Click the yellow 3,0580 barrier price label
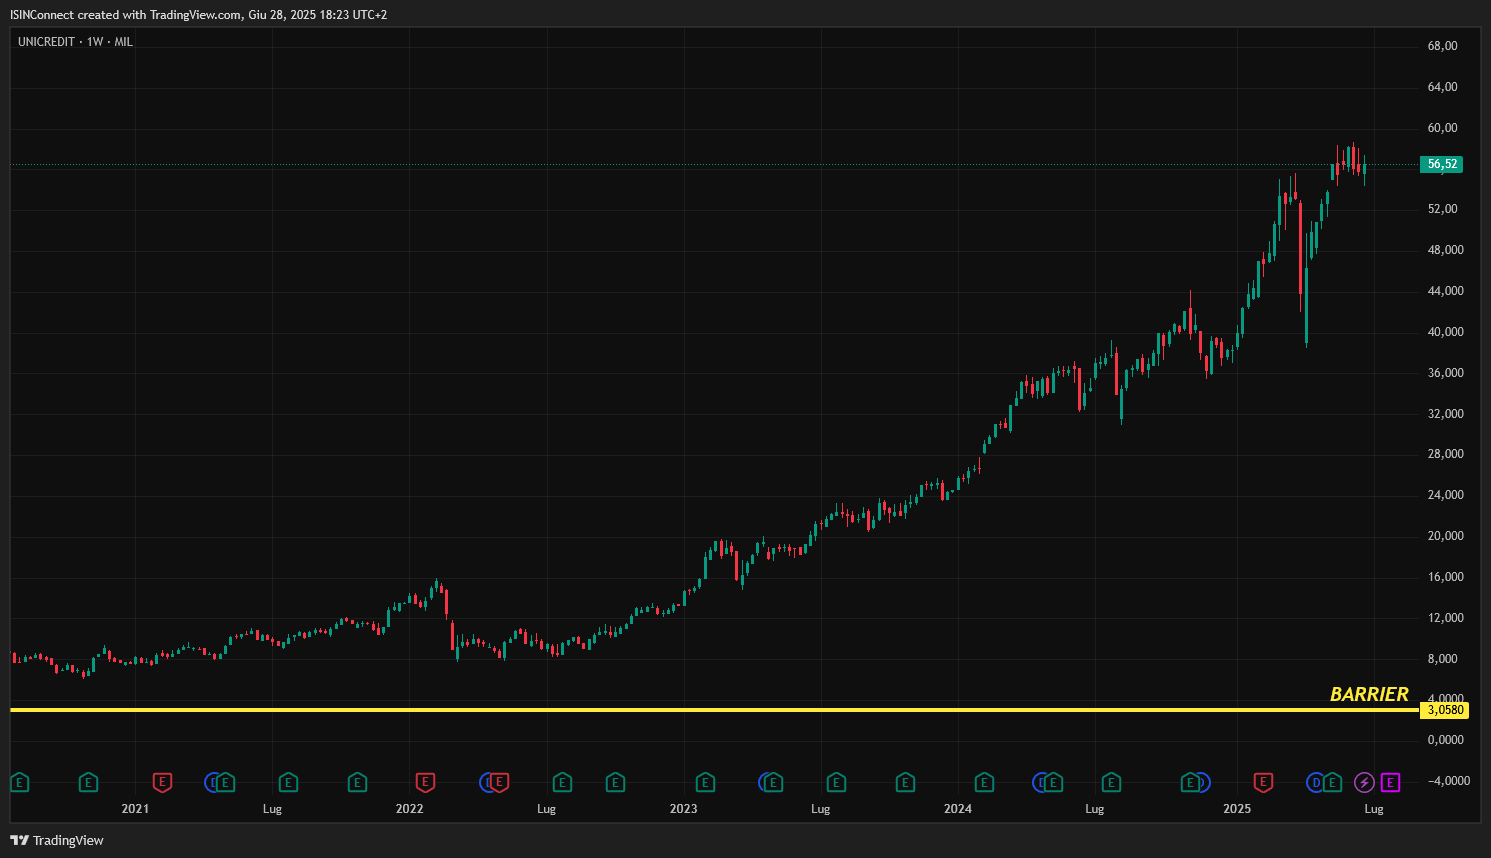The image size is (1491, 858). [x=1444, y=710]
